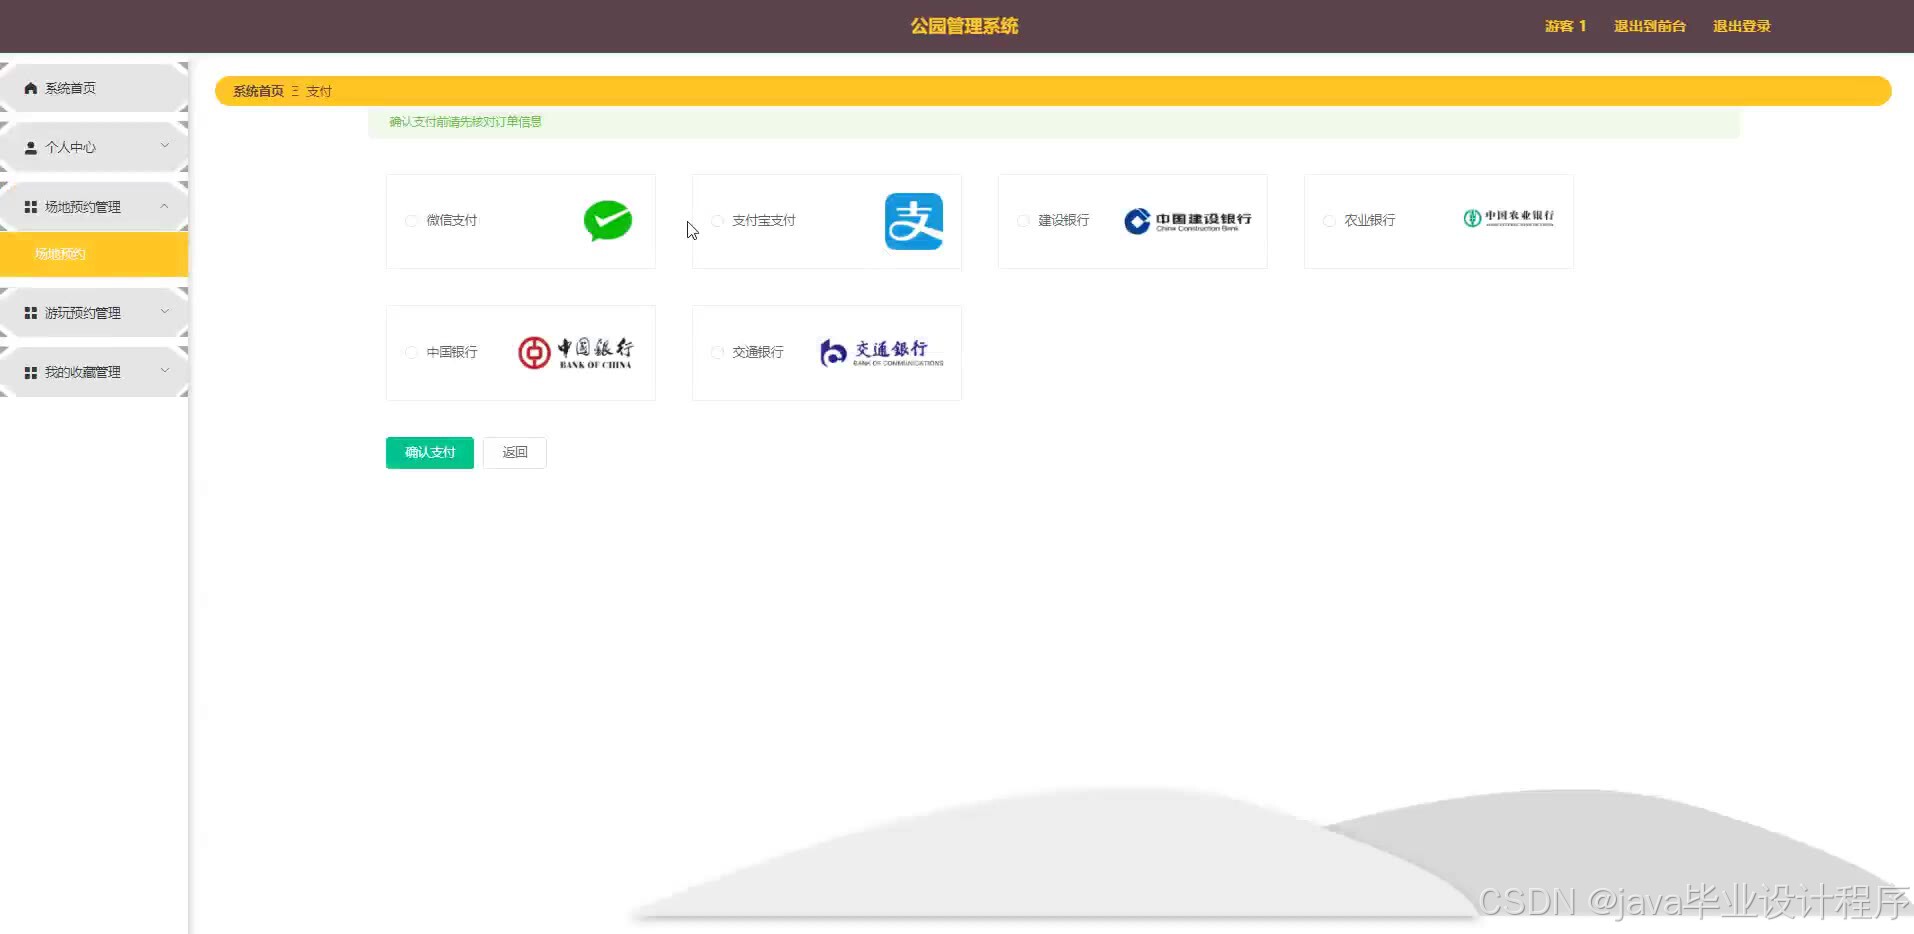This screenshot has width=1914, height=934.
Task: Click the WeChat Pay green logo
Action: (608, 221)
